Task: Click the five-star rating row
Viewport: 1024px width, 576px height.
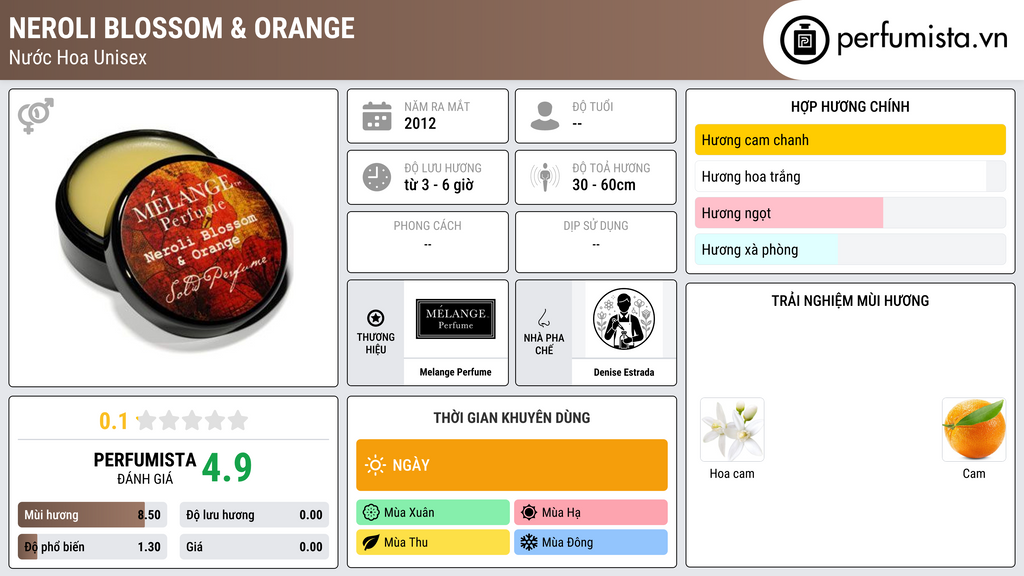Action: pos(192,420)
